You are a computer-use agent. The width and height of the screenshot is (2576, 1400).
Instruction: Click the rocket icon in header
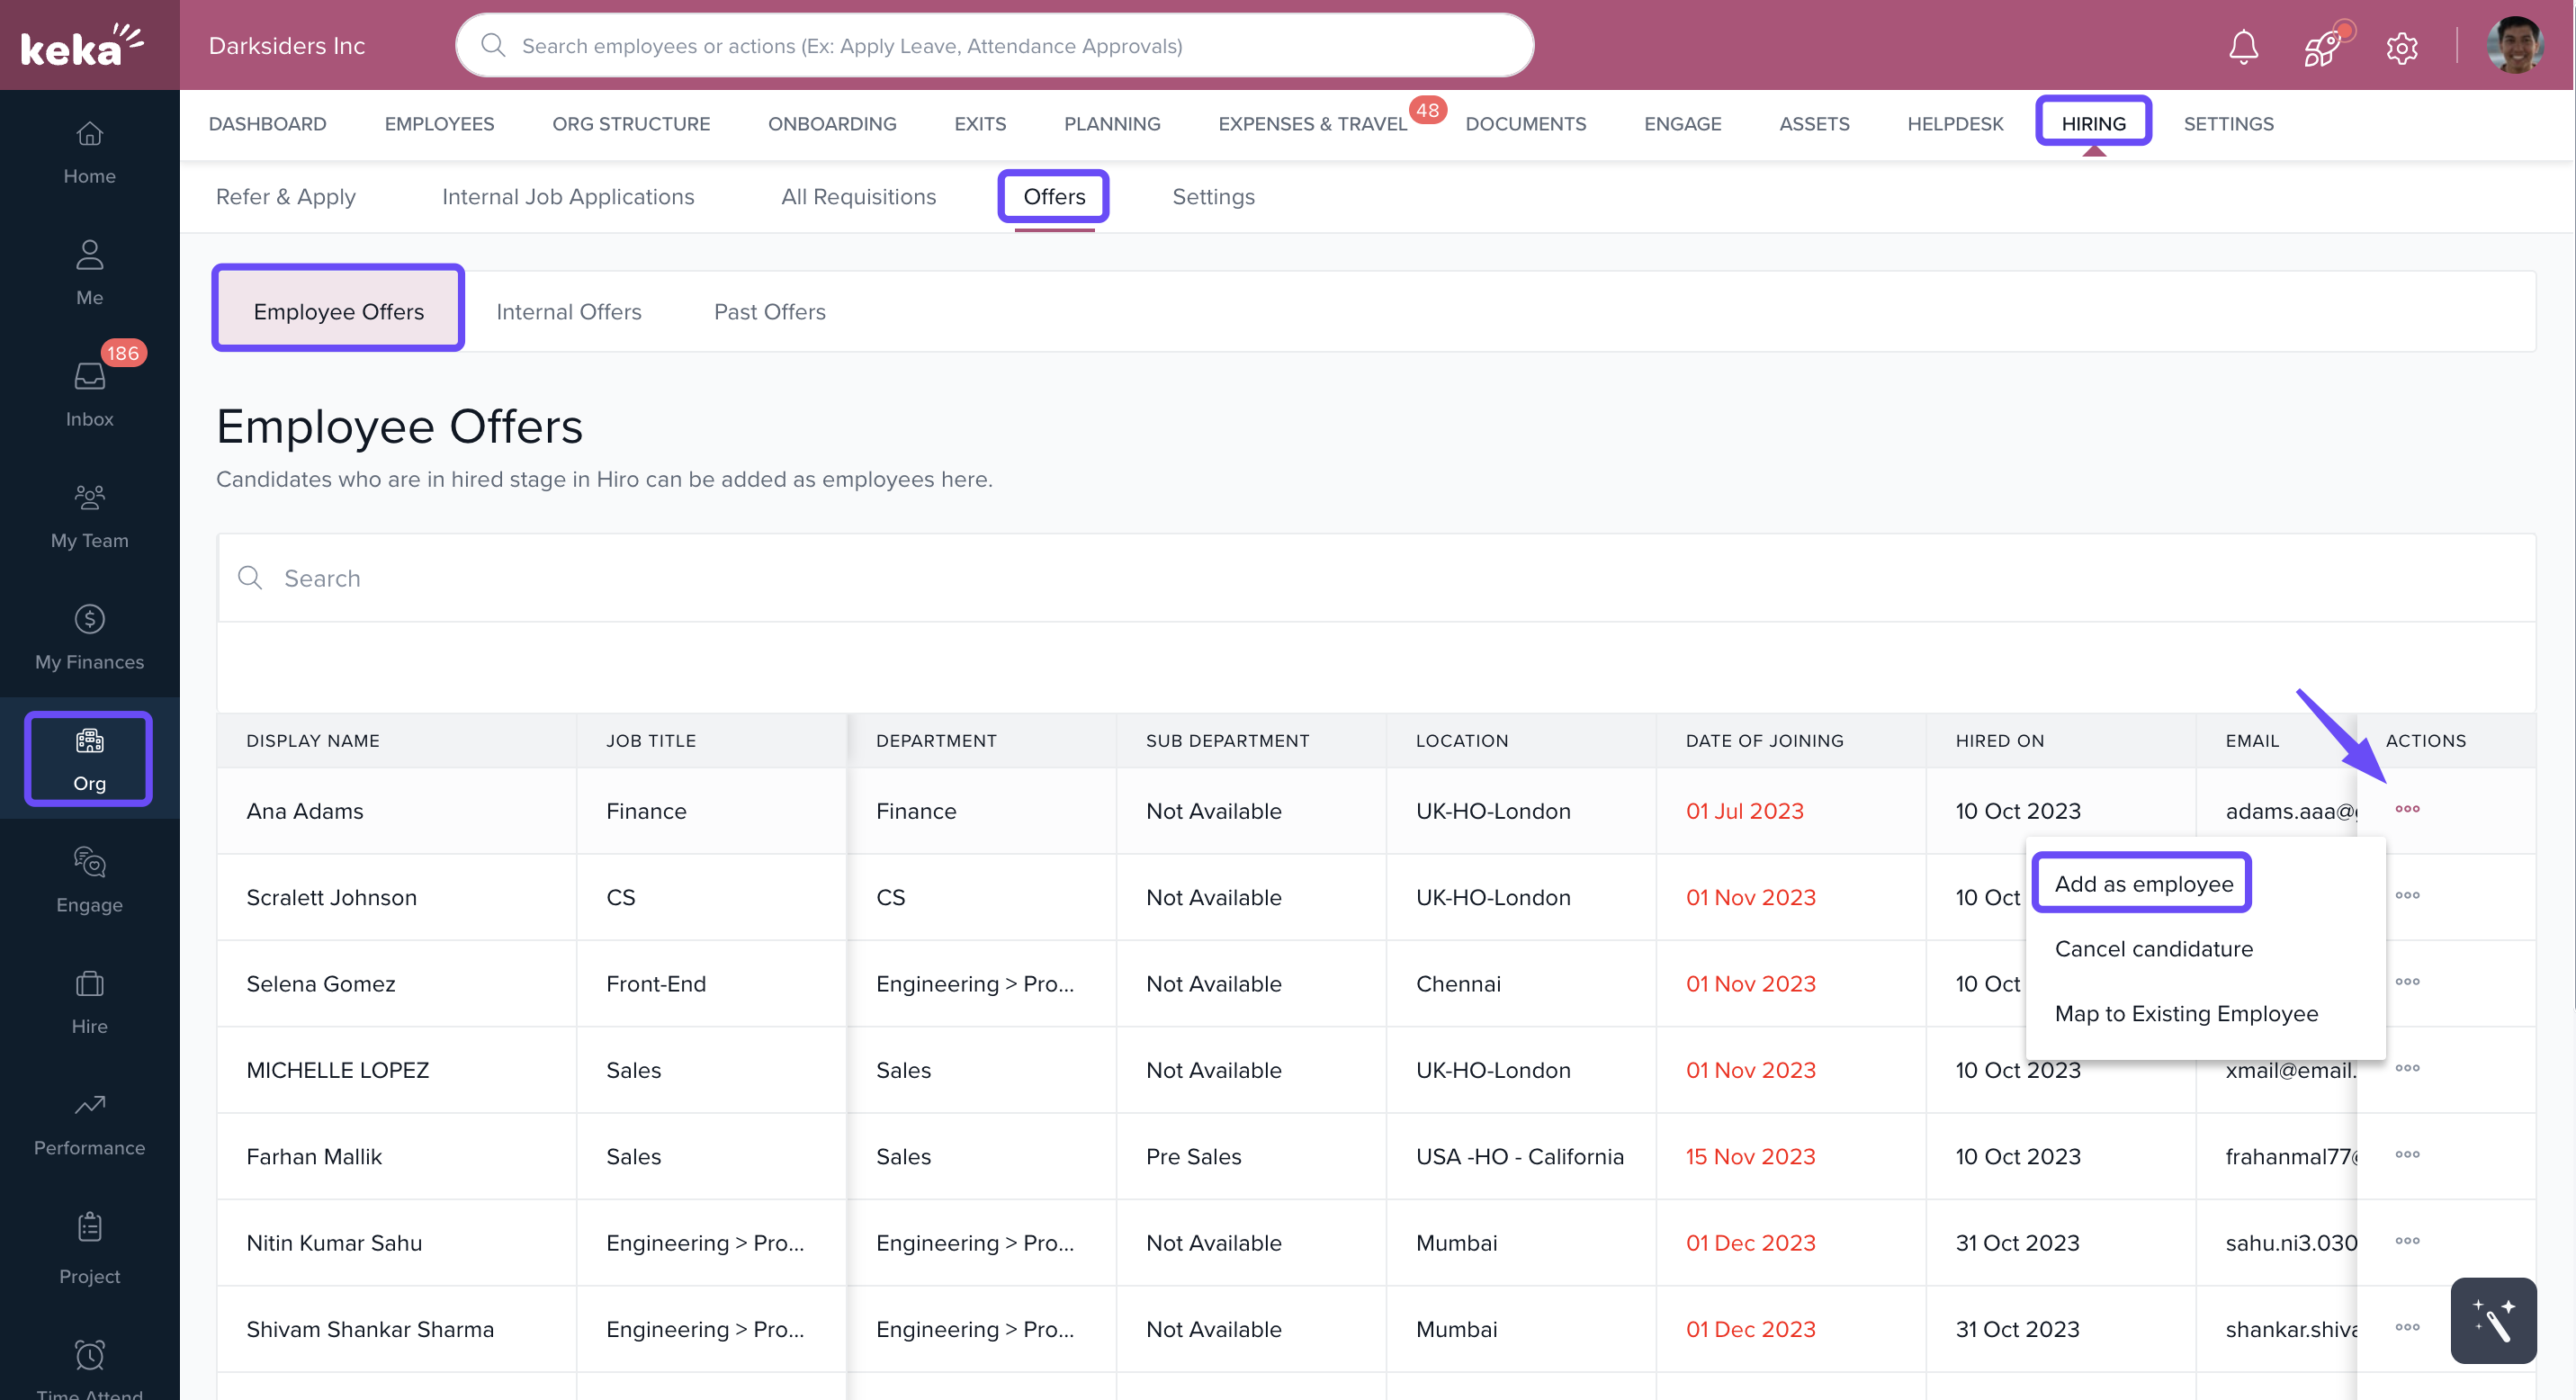[2322, 46]
